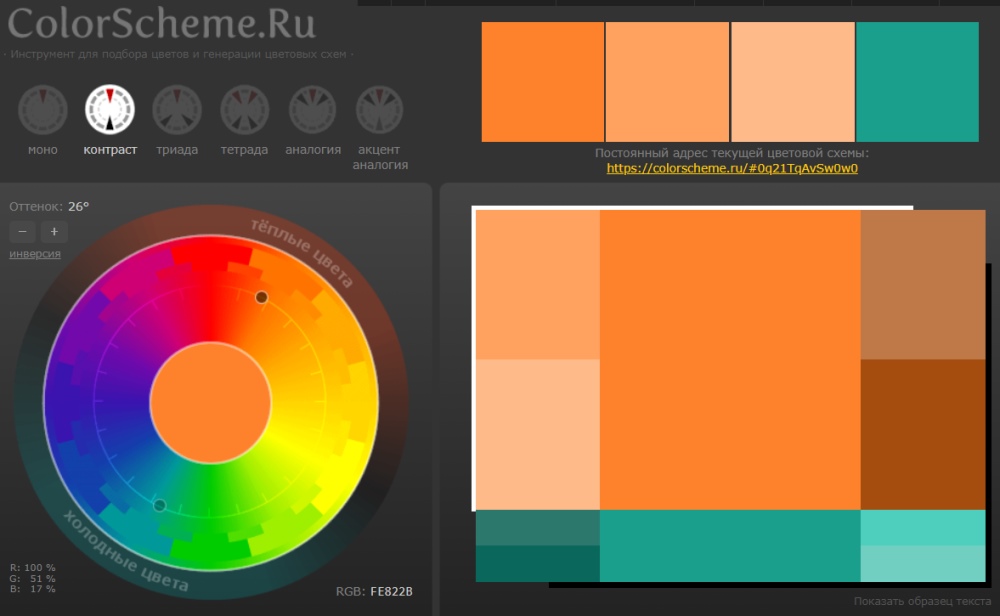Click the orange hue marker on wheel

coord(262,297)
